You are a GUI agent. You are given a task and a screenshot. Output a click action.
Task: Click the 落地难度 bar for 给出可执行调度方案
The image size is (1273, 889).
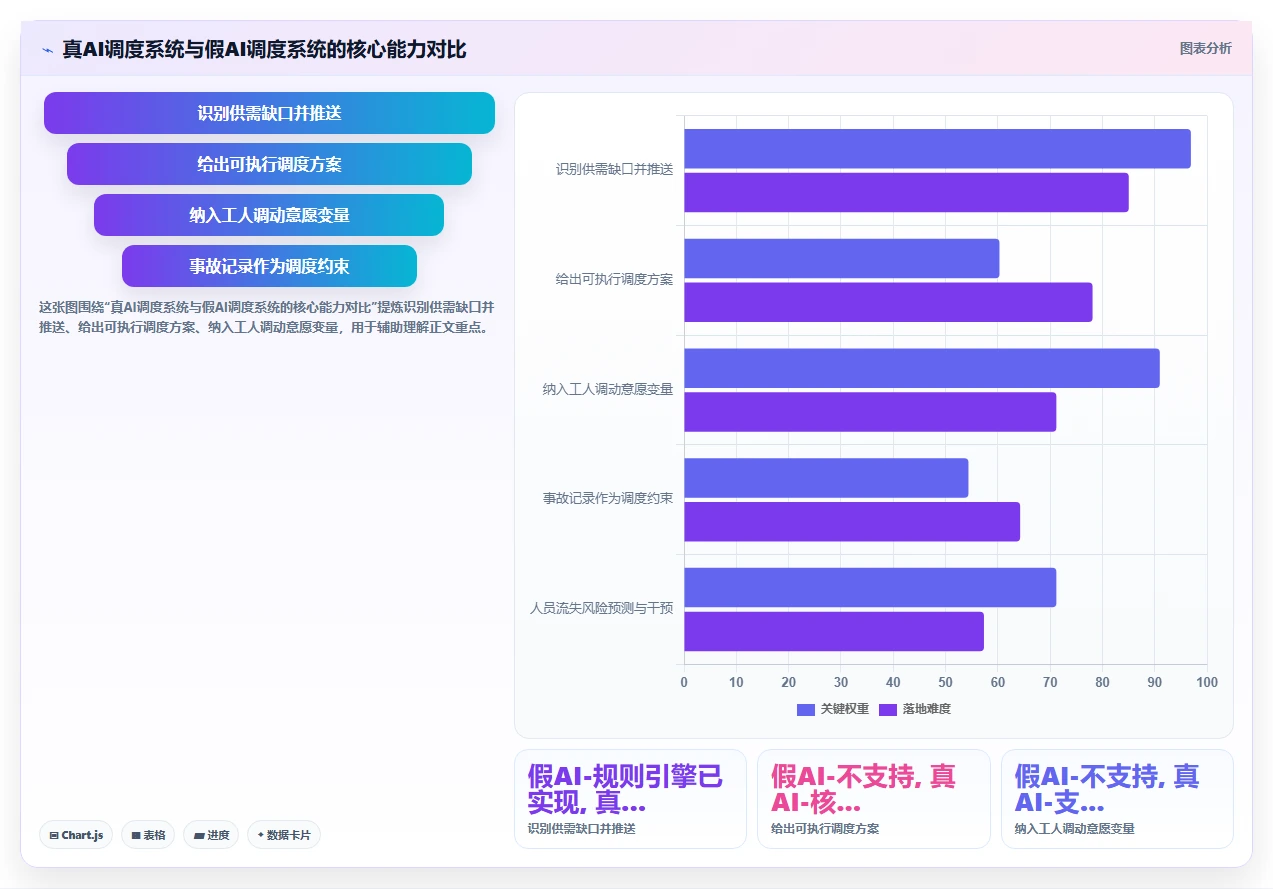(888, 302)
